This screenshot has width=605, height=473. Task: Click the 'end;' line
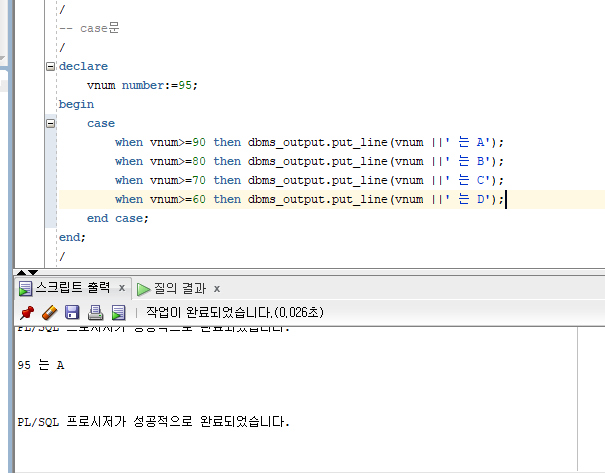tap(72, 237)
